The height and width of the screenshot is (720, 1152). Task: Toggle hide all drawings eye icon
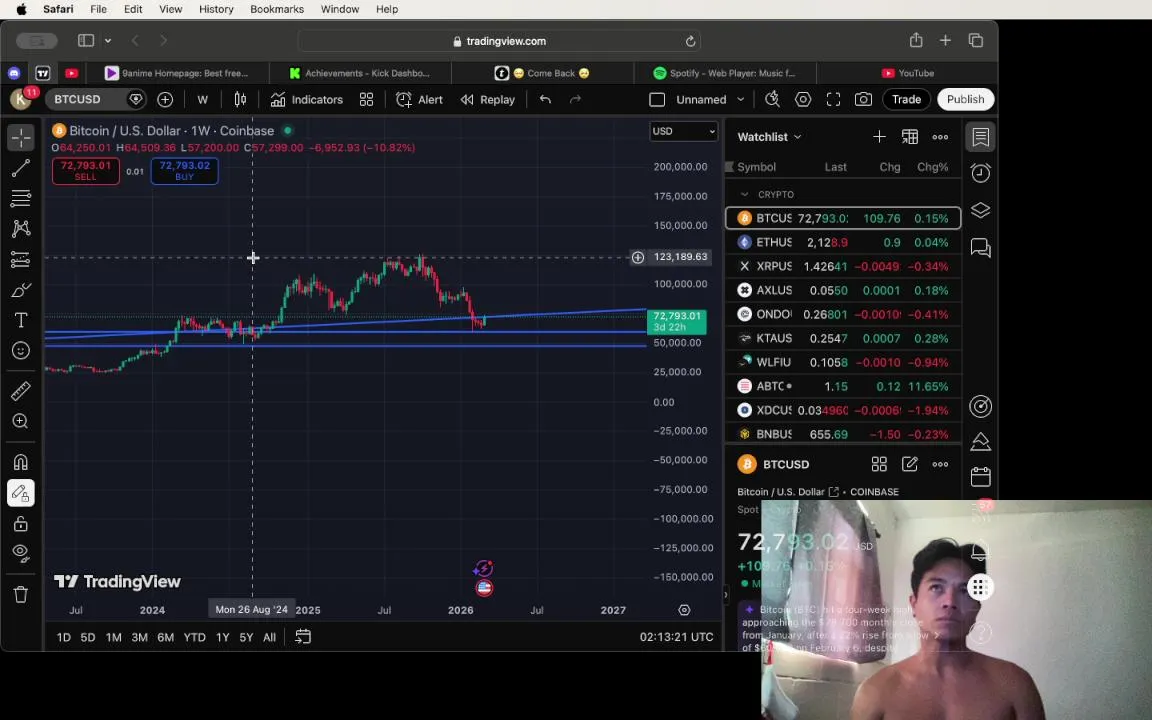point(21,553)
